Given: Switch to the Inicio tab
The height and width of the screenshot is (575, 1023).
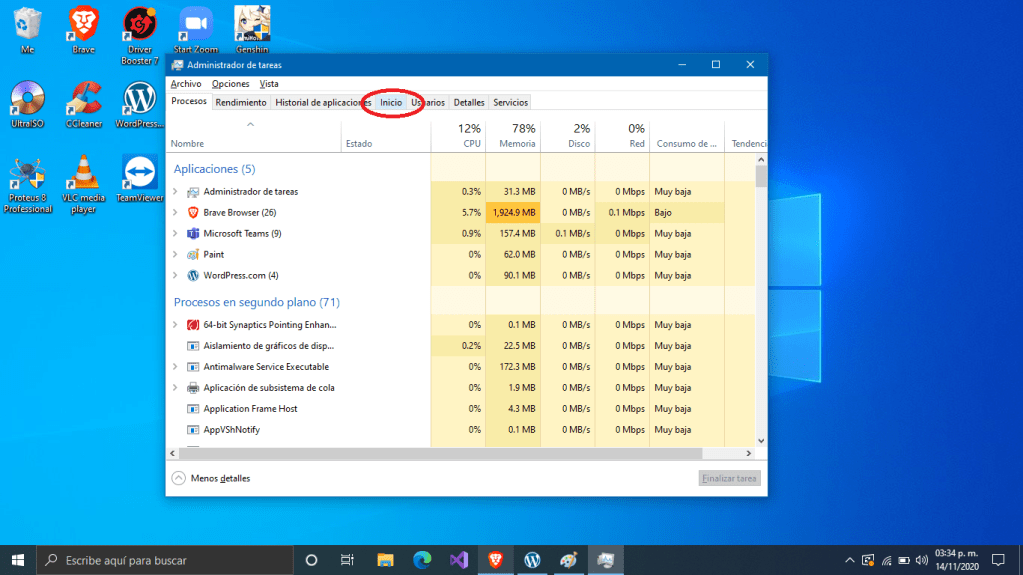Looking at the screenshot, I should [x=391, y=102].
